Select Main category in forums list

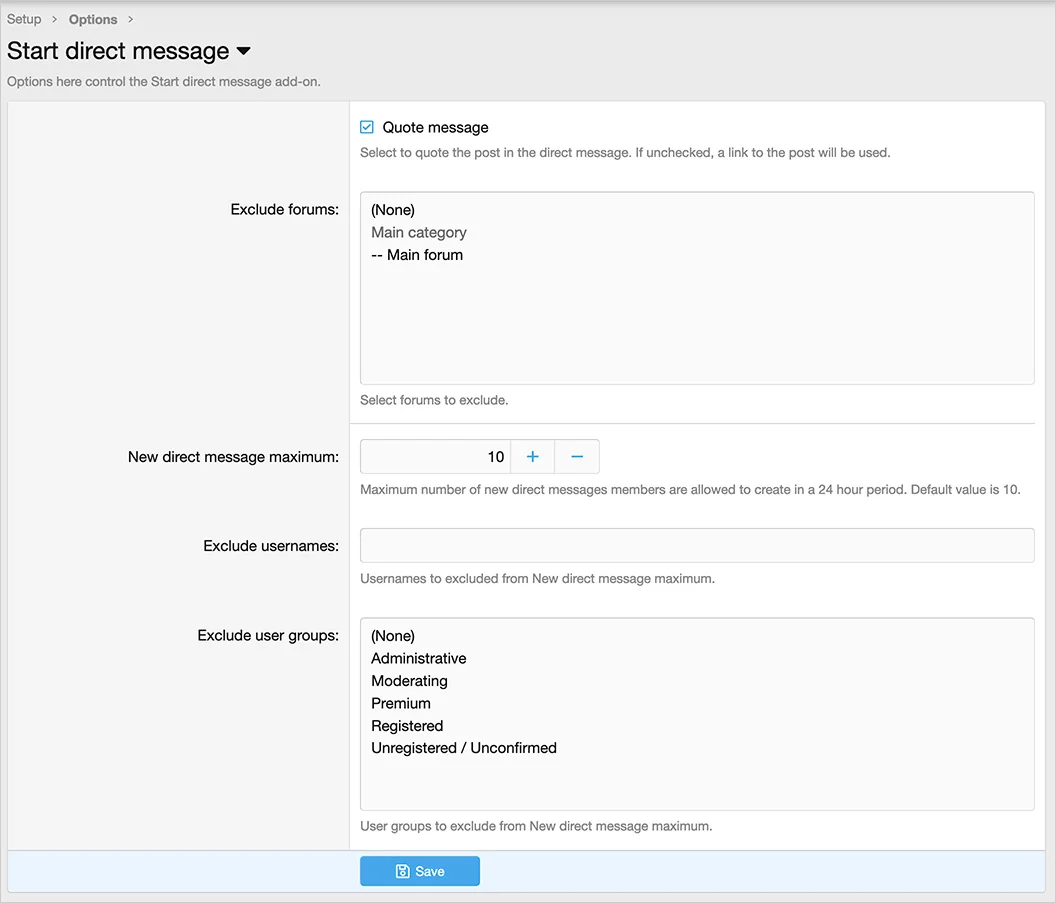[x=419, y=232]
